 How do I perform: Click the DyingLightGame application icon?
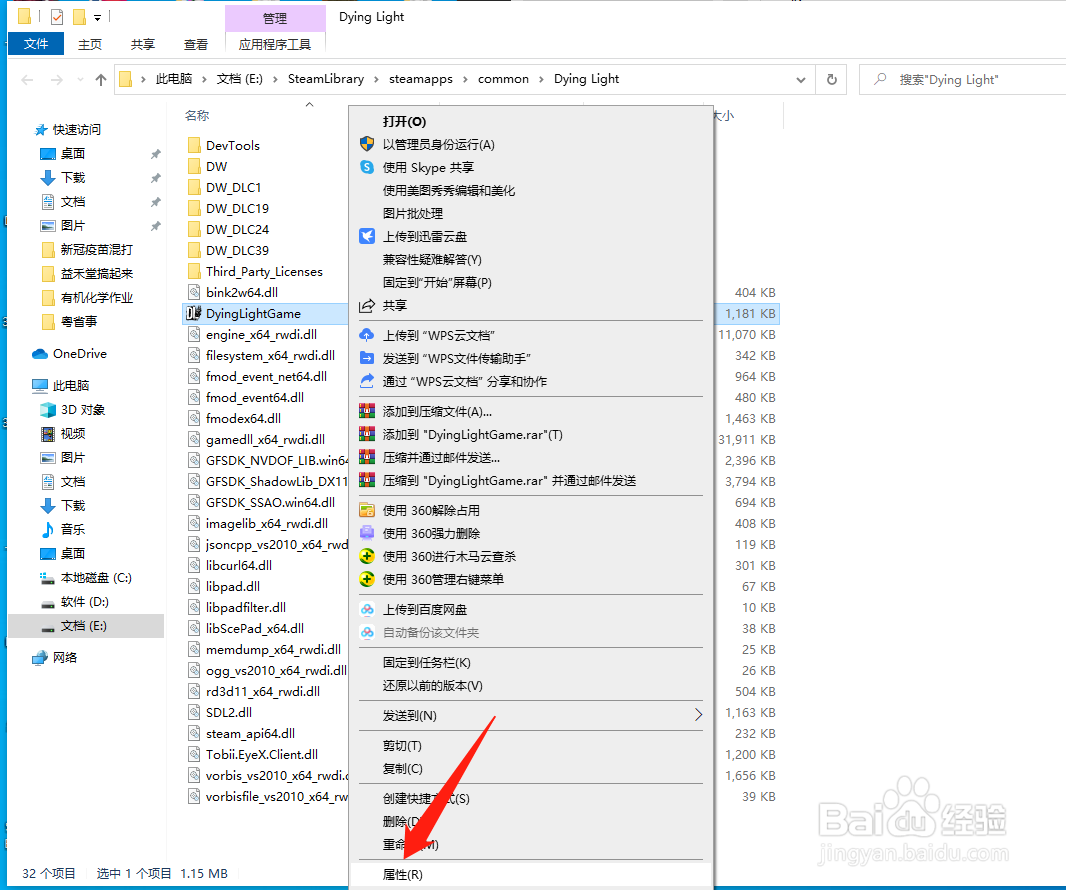pyautogui.click(x=194, y=313)
